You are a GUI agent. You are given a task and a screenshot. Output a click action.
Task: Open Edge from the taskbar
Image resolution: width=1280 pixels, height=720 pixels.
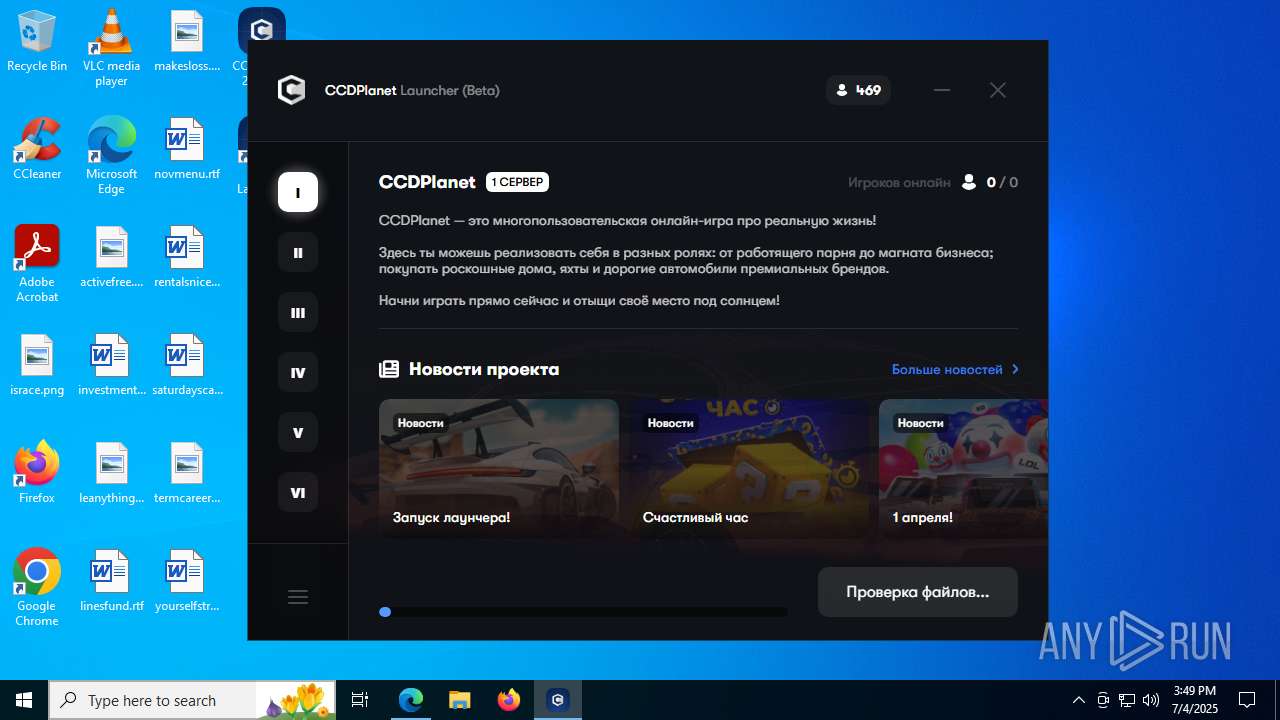point(411,700)
